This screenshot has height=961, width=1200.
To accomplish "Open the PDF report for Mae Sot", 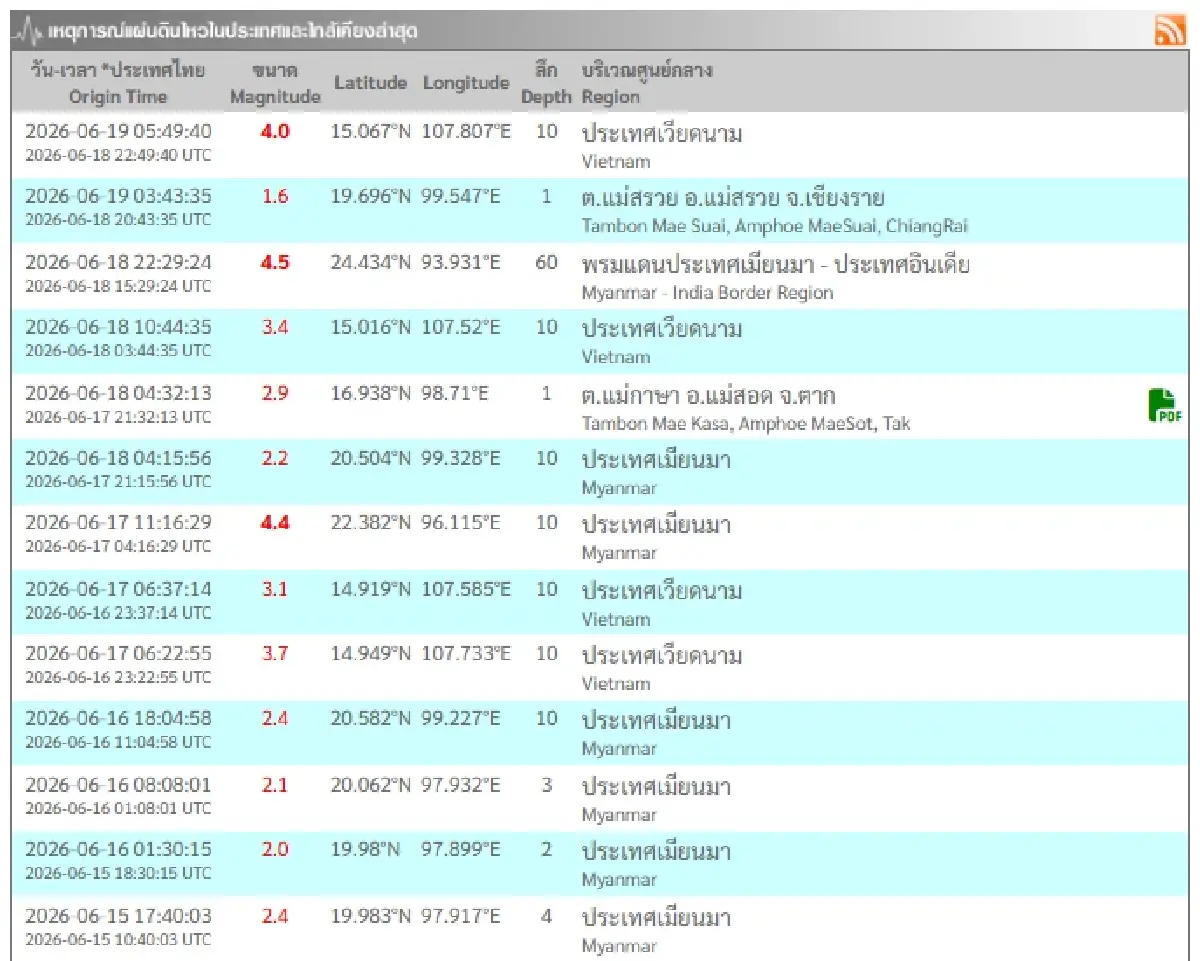I will (x=1164, y=406).
